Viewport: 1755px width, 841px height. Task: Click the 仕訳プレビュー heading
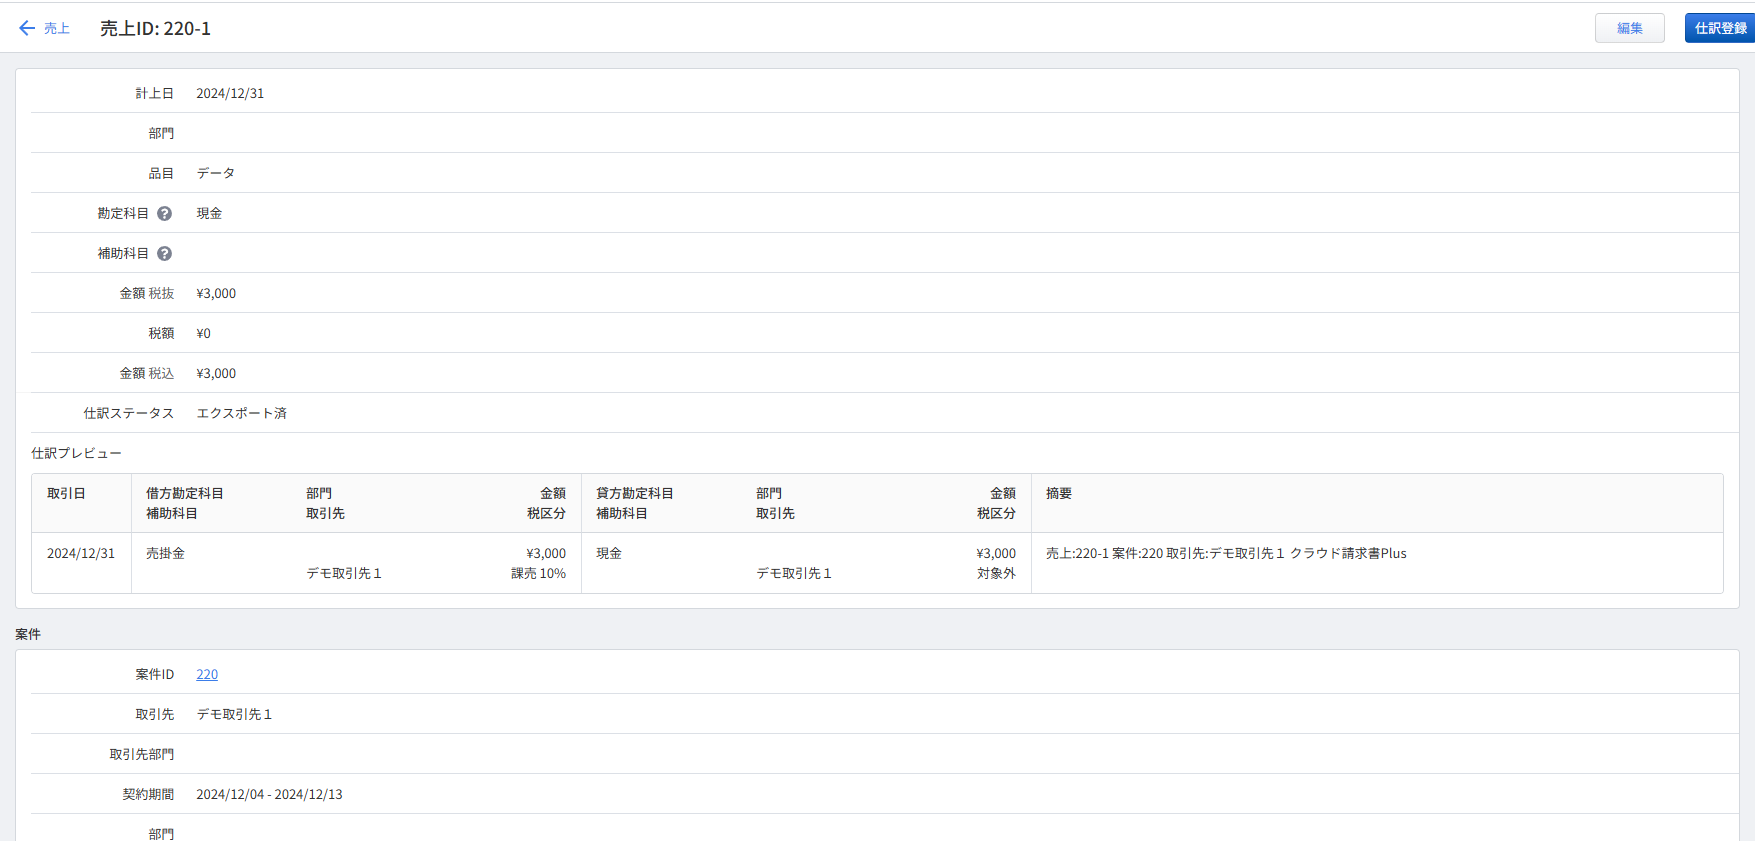point(76,453)
